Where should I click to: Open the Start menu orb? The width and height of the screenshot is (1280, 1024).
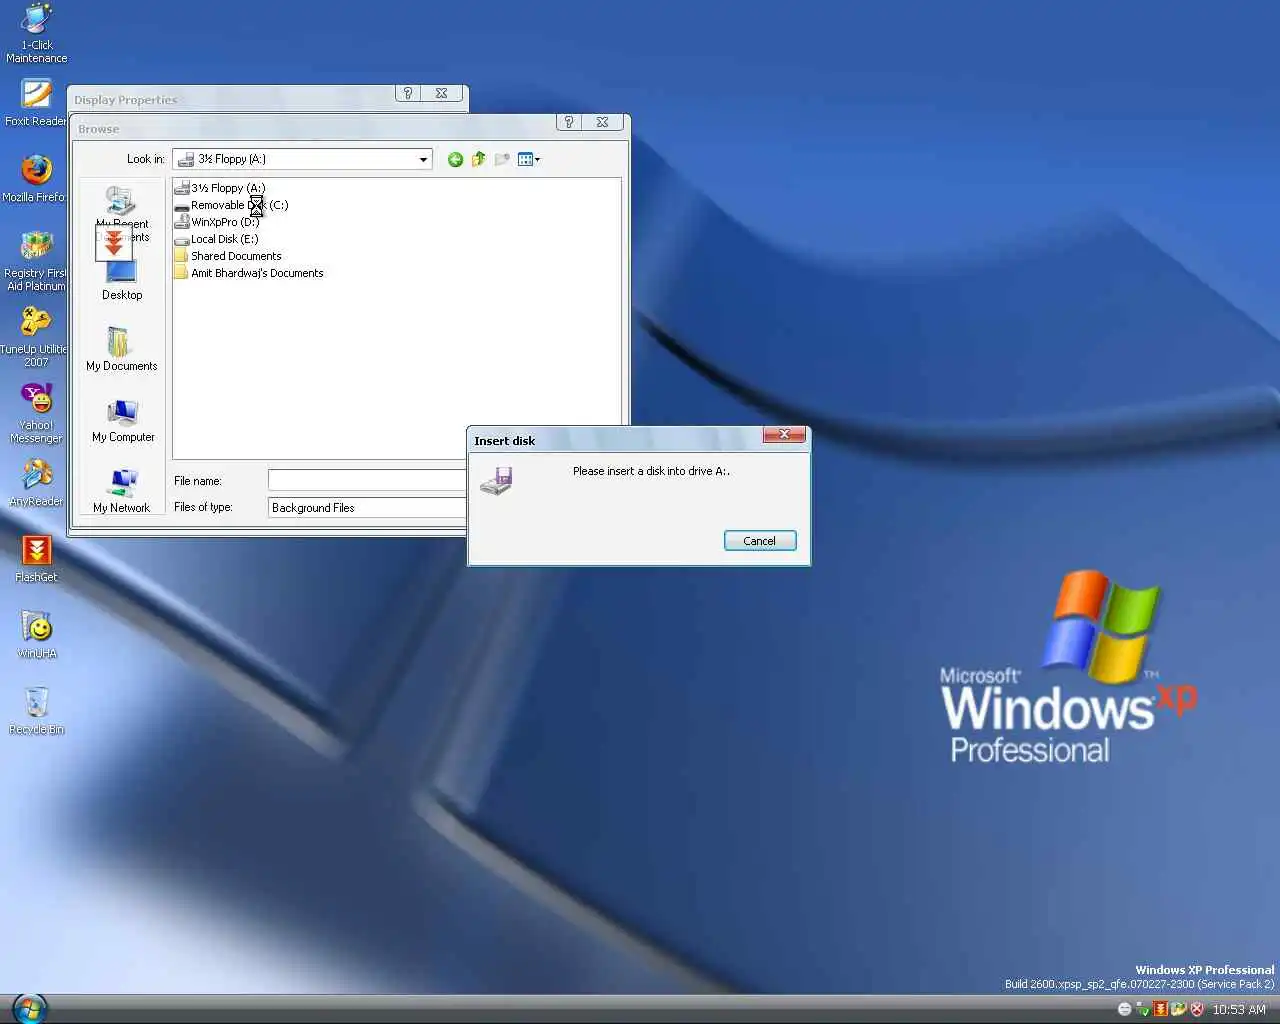pyautogui.click(x=29, y=1008)
